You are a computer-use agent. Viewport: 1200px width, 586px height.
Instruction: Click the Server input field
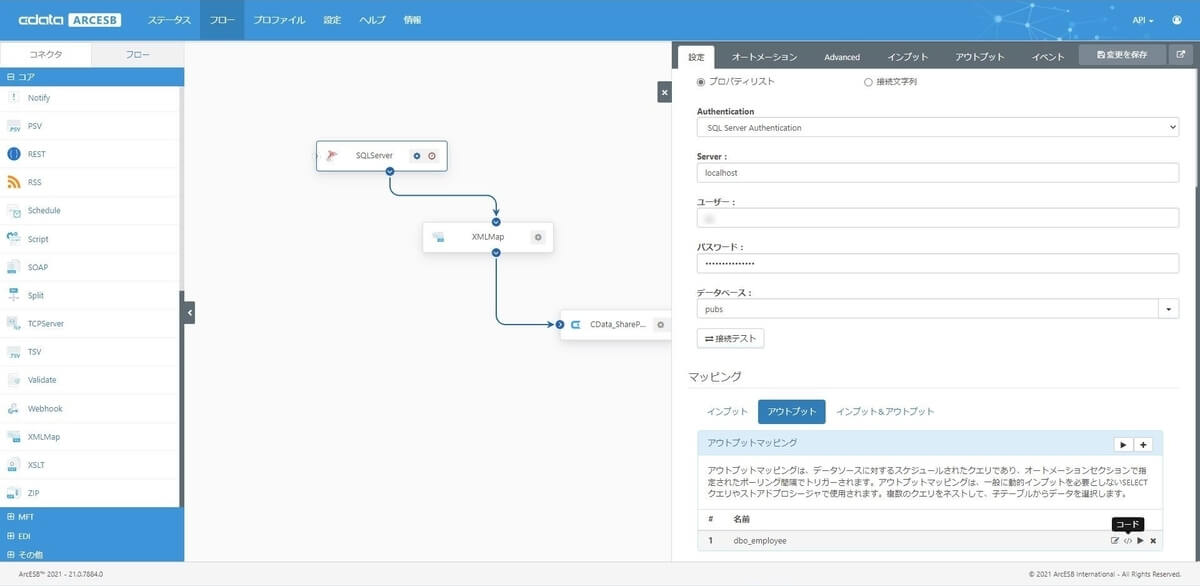coord(938,173)
